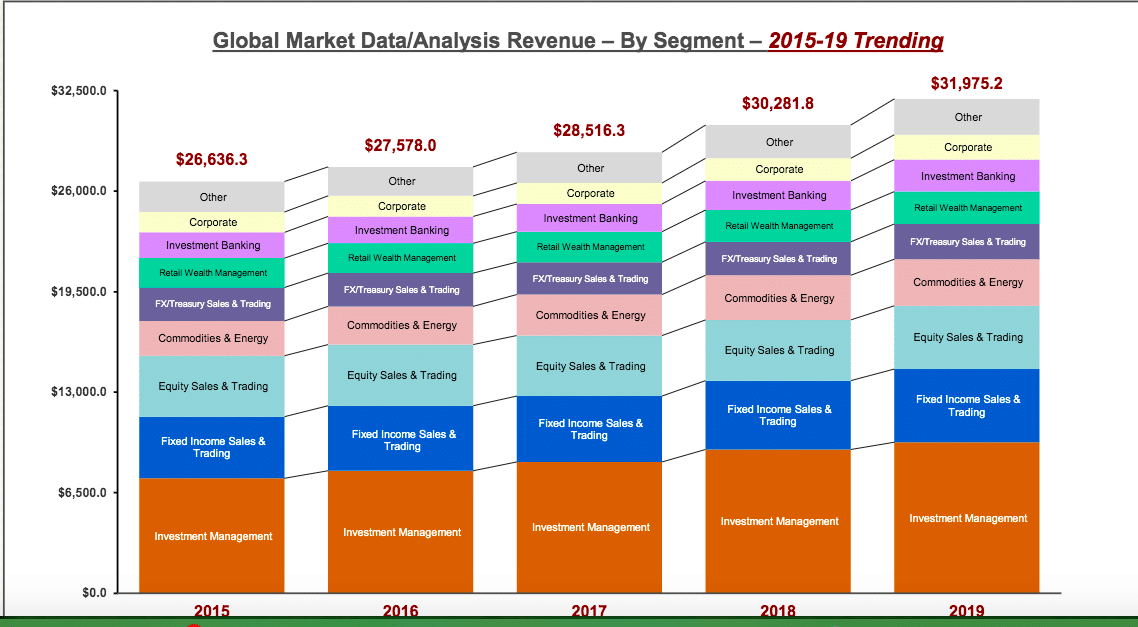Click the 2018 year axis label
This screenshot has height=627, width=1138.
[778, 611]
